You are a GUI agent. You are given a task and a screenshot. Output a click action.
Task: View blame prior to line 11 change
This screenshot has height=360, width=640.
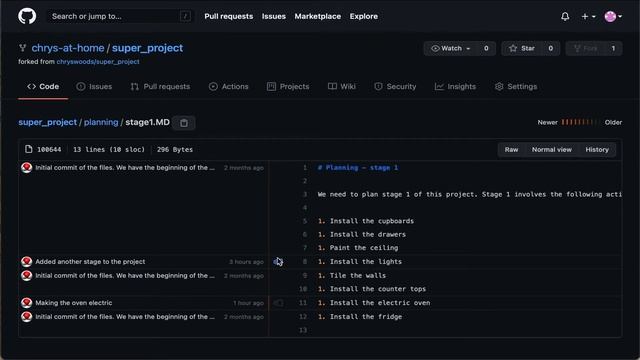tap(278, 303)
